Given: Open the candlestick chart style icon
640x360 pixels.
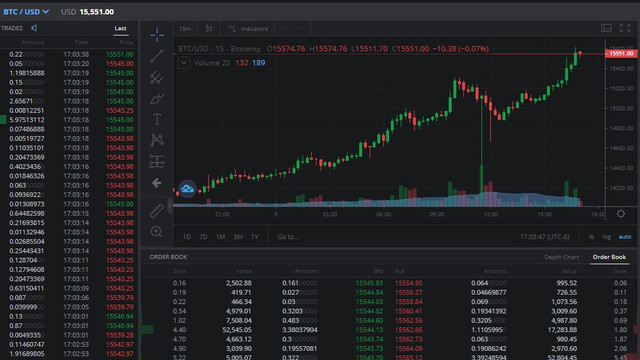Looking at the screenshot, I should coord(209,29).
